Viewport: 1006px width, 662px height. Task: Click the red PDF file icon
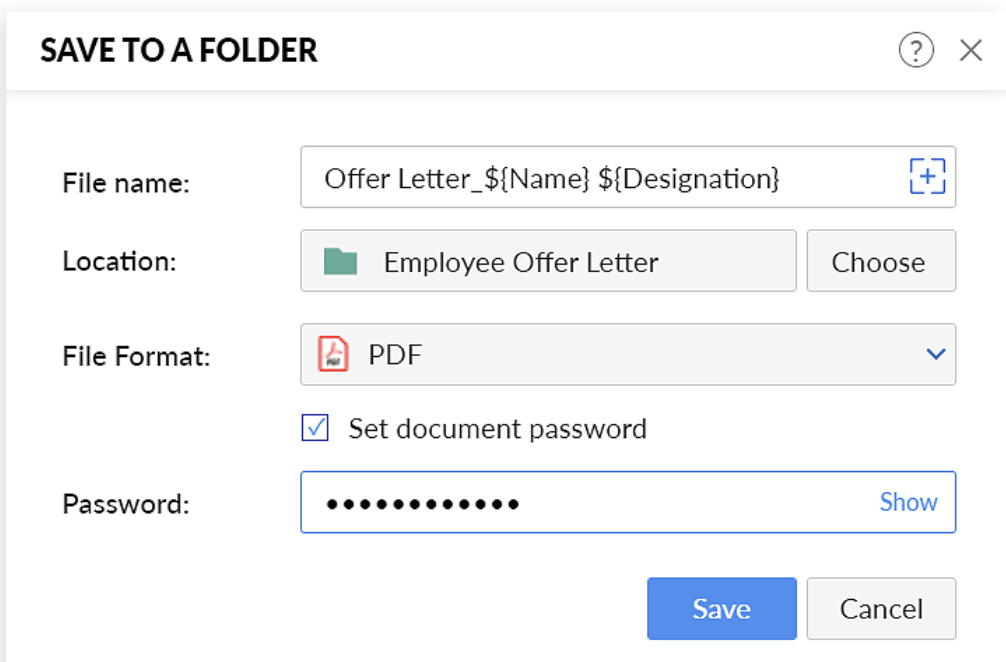pyautogui.click(x=333, y=354)
